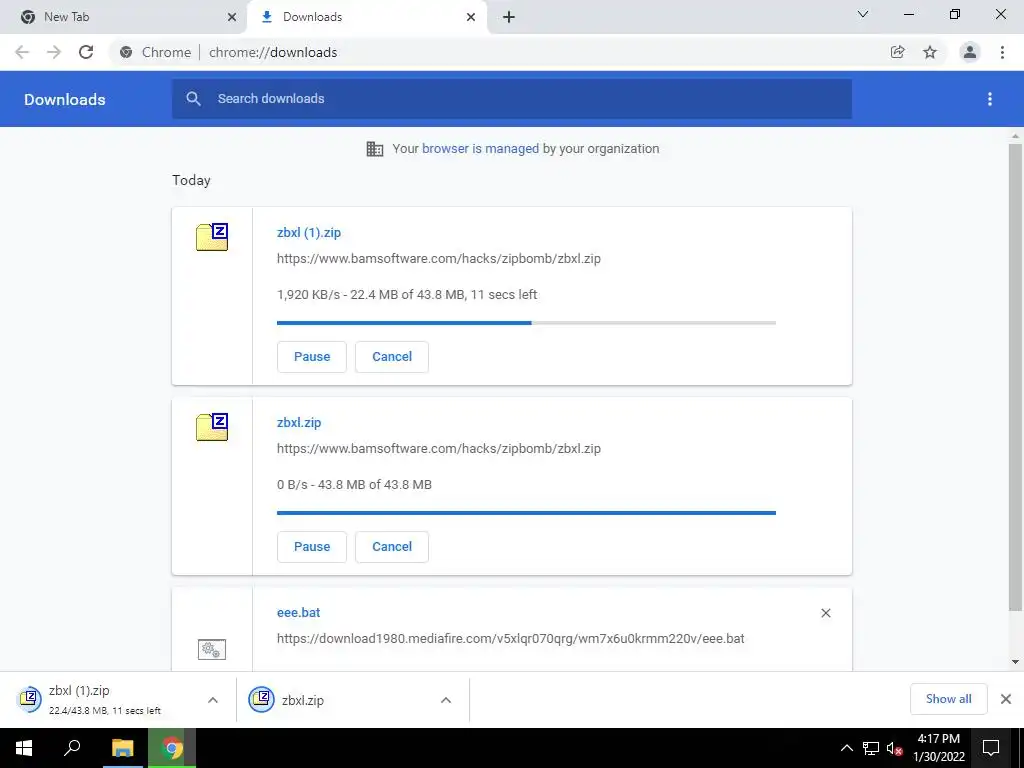Share this page icon in address bar
This screenshot has height=768, width=1024.
pyautogui.click(x=897, y=52)
